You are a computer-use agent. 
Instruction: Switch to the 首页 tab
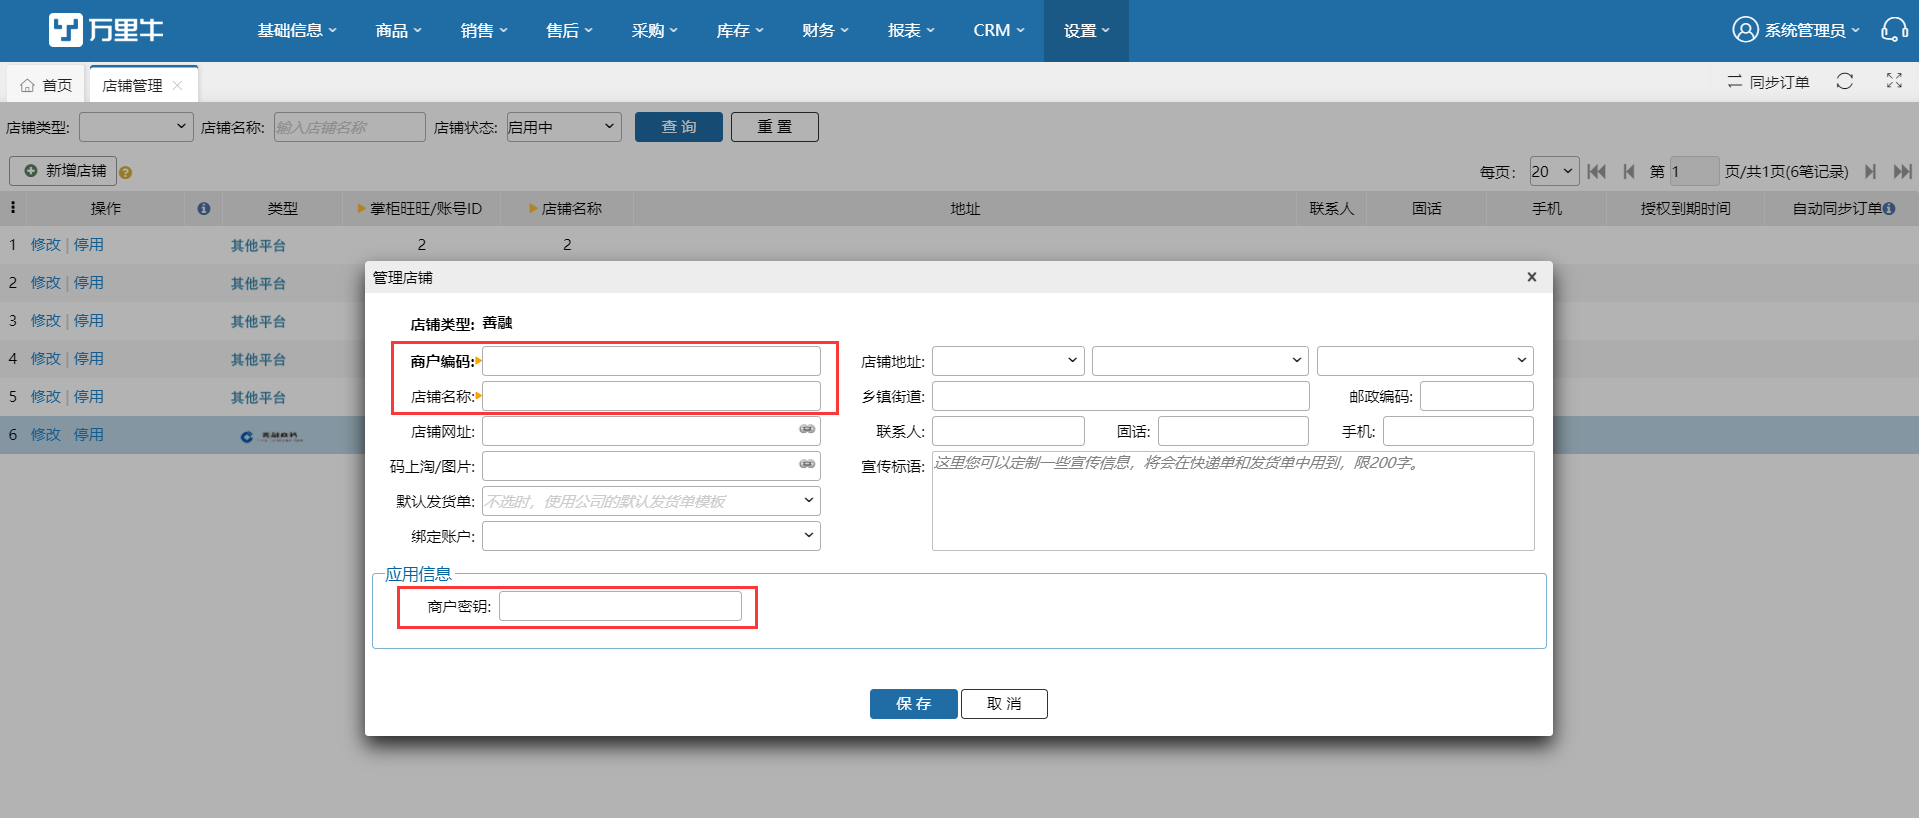point(46,85)
